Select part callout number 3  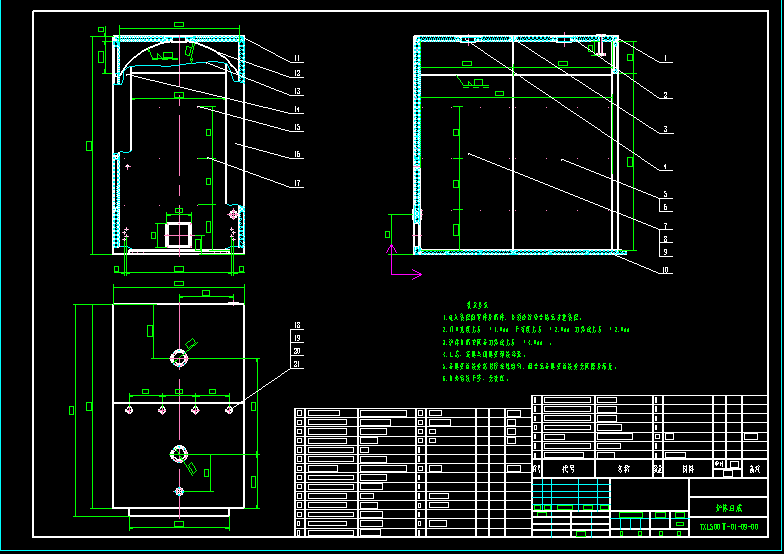click(x=666, y=129)
